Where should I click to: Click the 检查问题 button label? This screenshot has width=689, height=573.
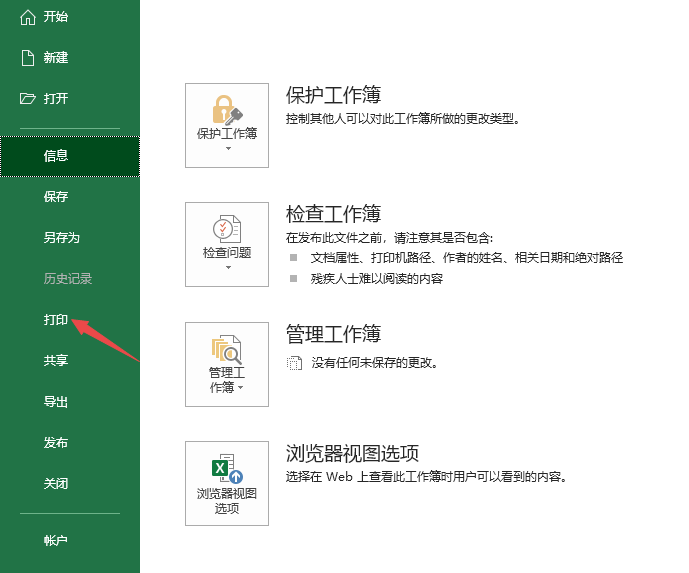pyautogui.click(x=227, y=253)
